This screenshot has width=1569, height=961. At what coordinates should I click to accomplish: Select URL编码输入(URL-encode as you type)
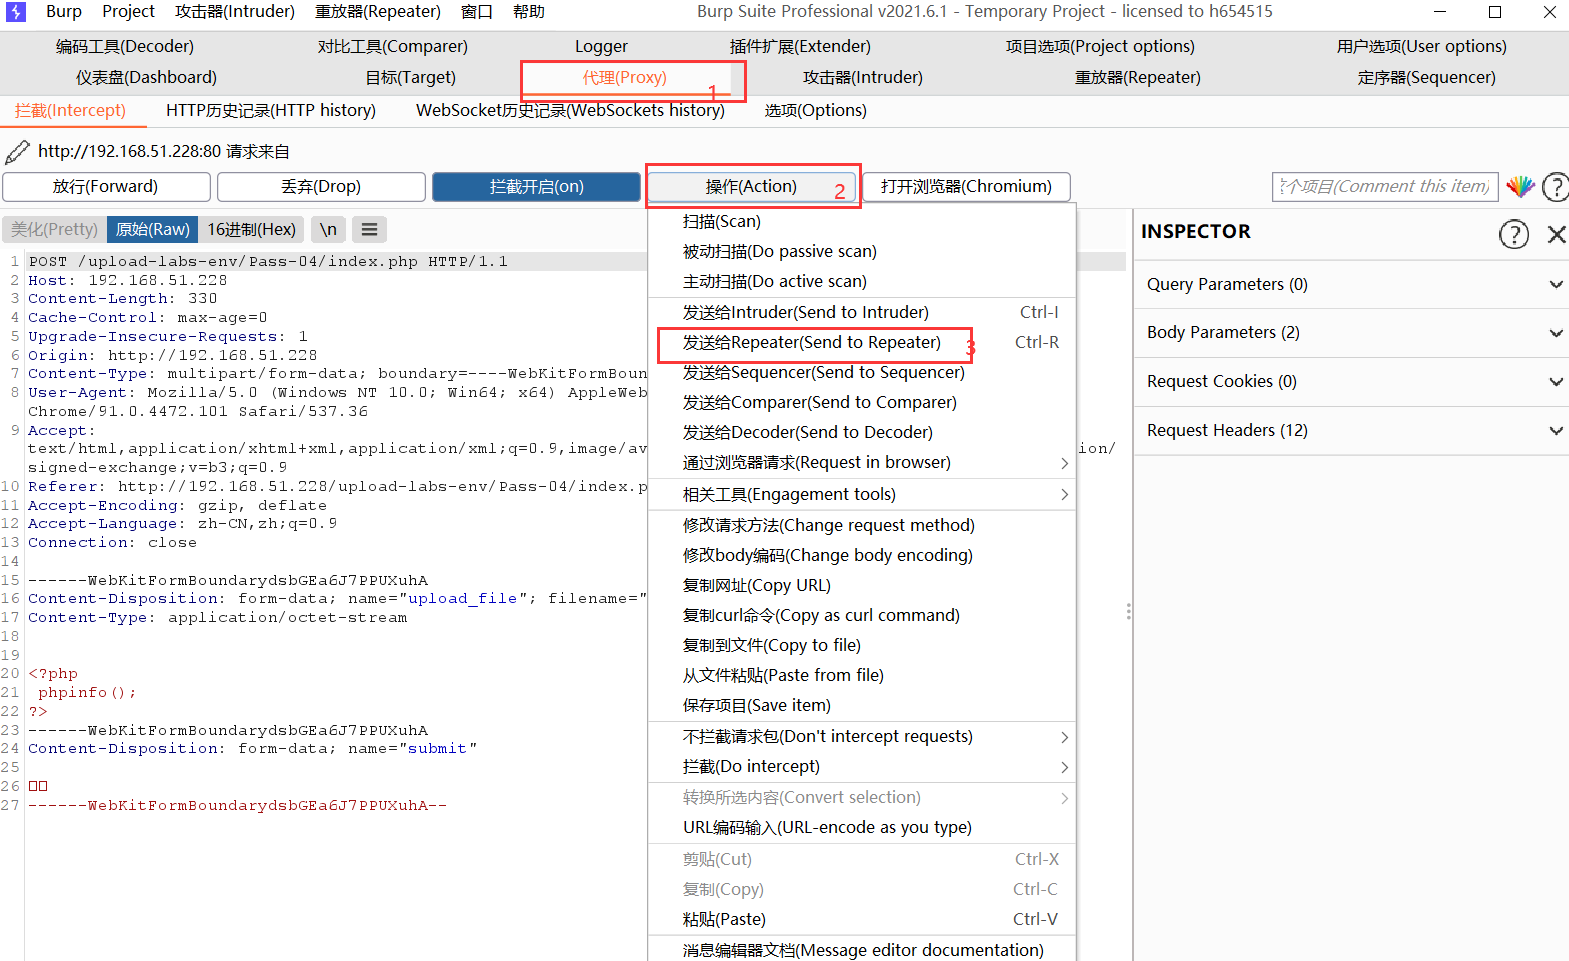[862, 828]
